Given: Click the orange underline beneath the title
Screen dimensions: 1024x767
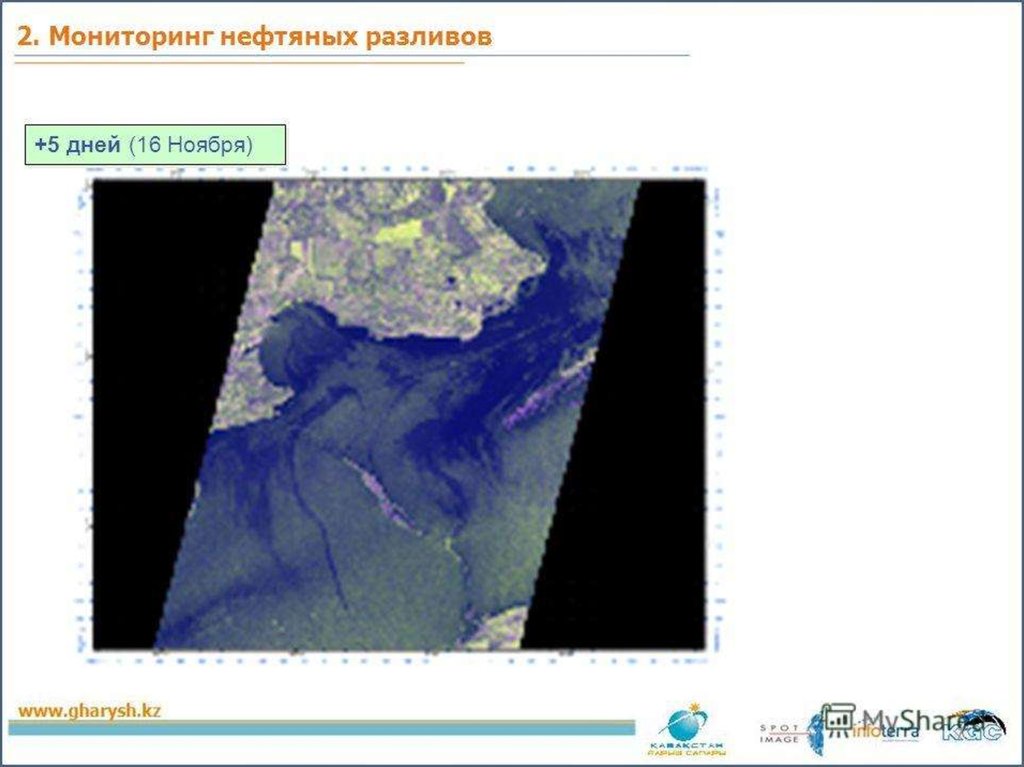Looking at the screenshot, I should tap(240, 63).
